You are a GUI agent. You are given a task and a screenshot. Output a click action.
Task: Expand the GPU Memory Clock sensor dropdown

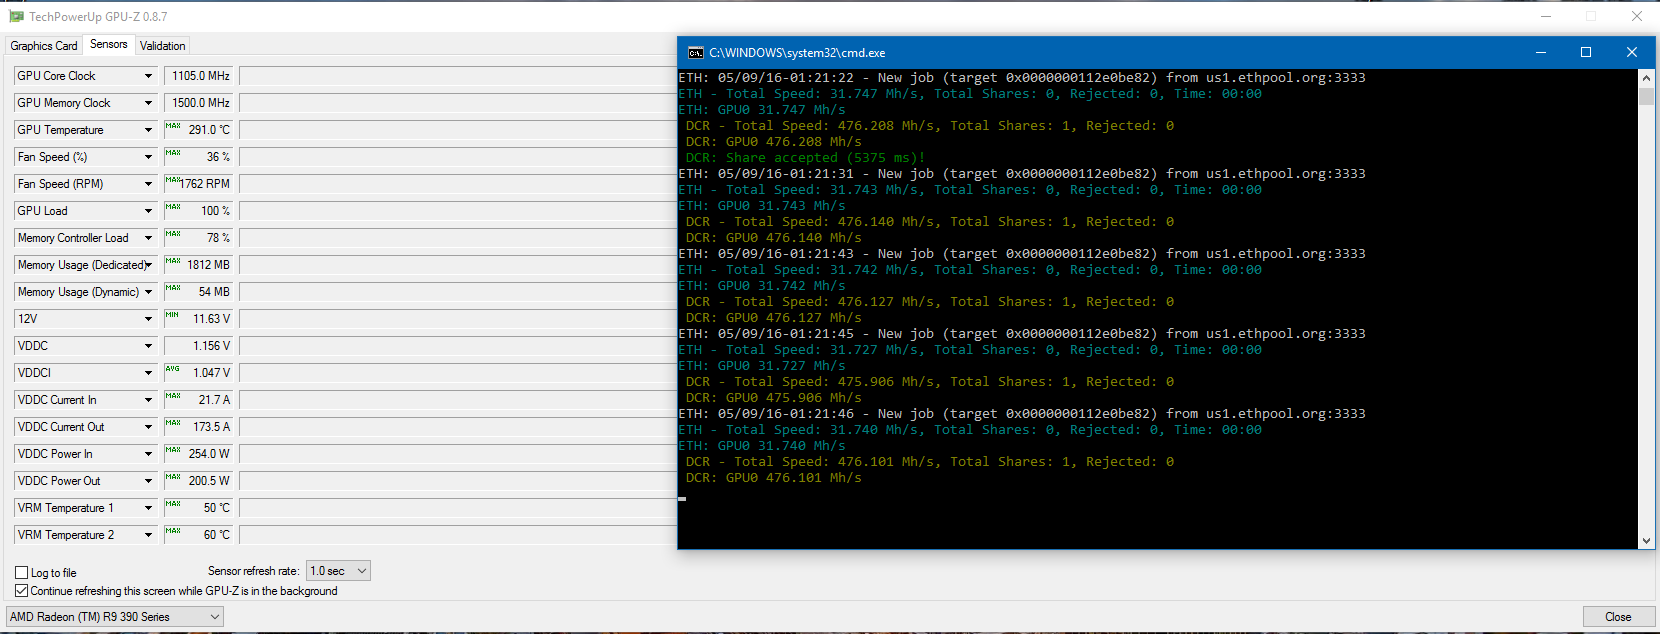coord(148,103)
